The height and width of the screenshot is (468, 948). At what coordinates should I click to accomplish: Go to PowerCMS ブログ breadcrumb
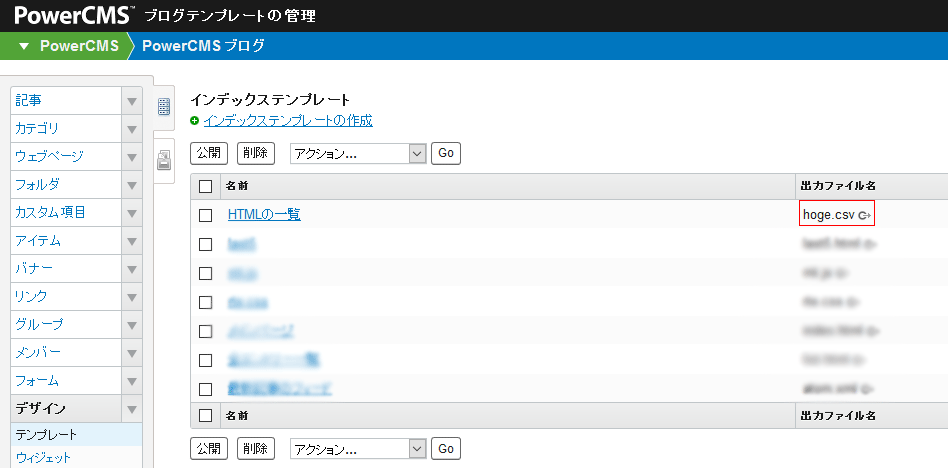(203, 46)
